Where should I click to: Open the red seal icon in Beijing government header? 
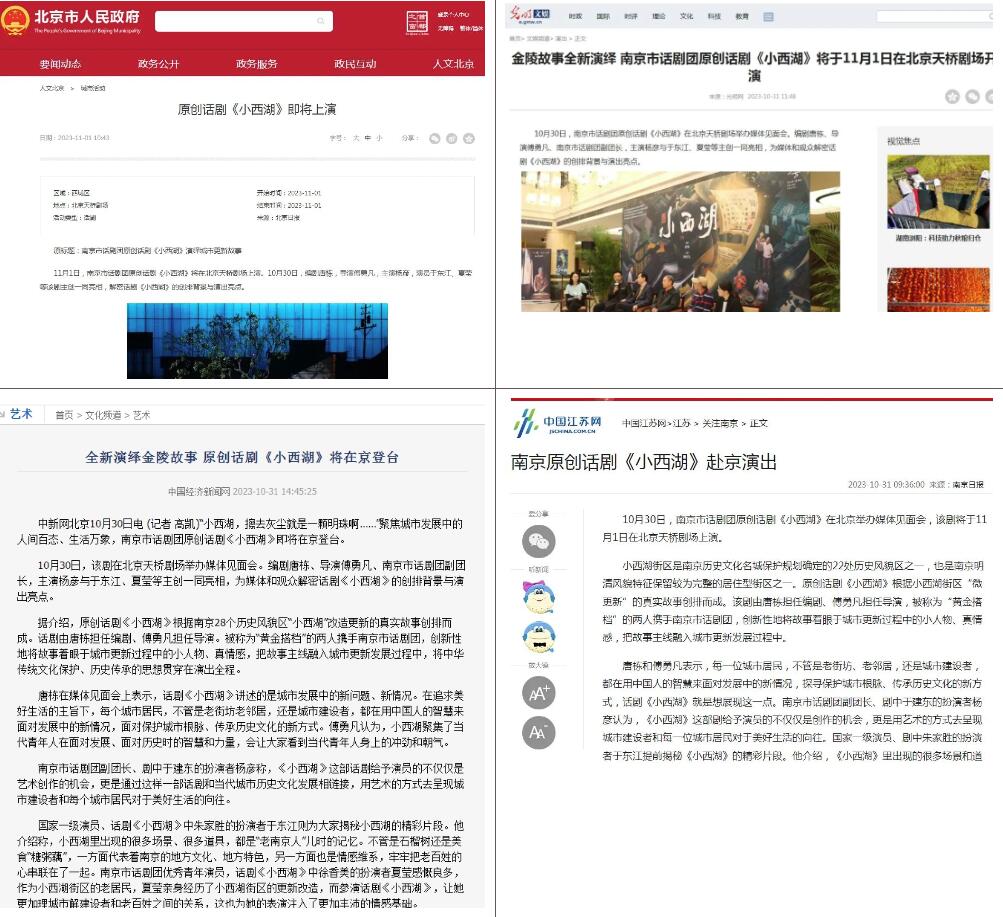tap(417, 22)
